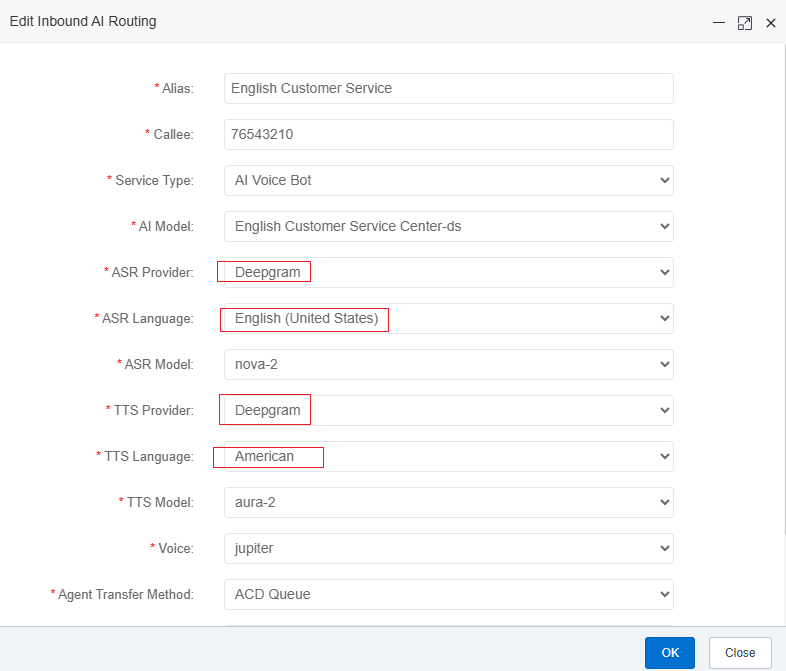Open the AI Model dropdown
Screen dimensions: 786x671
(x=449, y=227)
